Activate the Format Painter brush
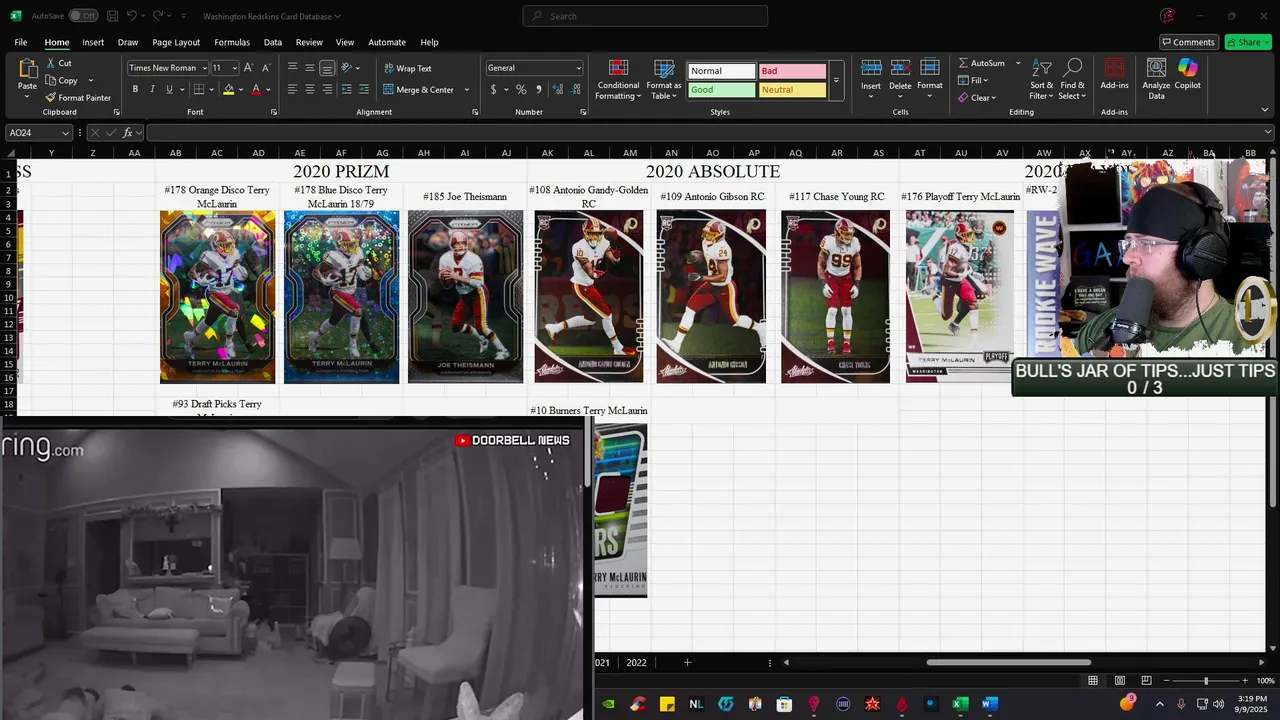 (51, 98)
